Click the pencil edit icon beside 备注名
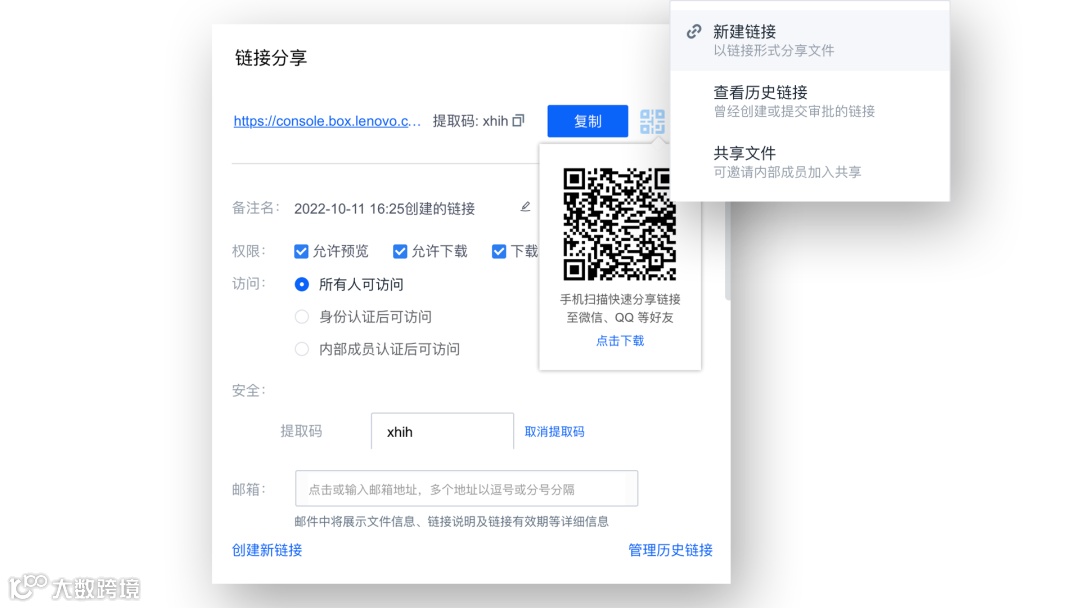 click(525, 207)
